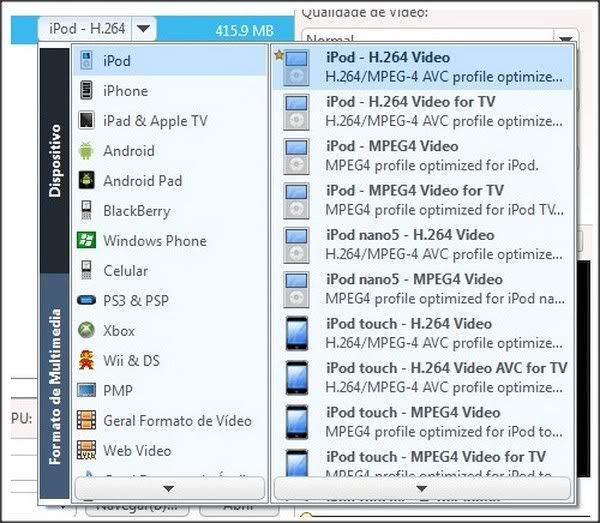Image resolution: width=600 pixels, height=523 pixels.
Task: Select the BlackBerry category
Action: click(x=170, y=210)
